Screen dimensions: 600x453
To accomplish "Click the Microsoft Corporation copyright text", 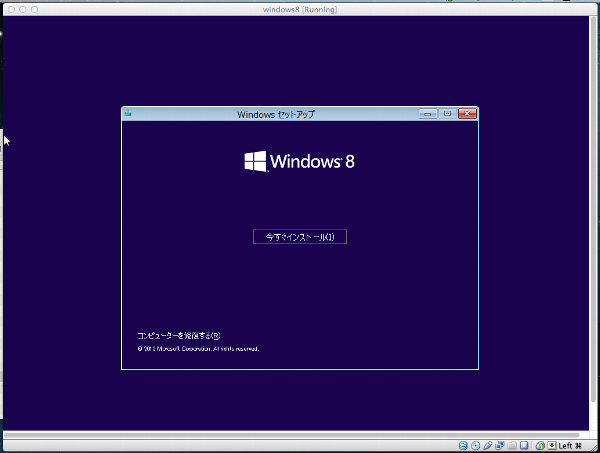I will (x=198, y=349).
